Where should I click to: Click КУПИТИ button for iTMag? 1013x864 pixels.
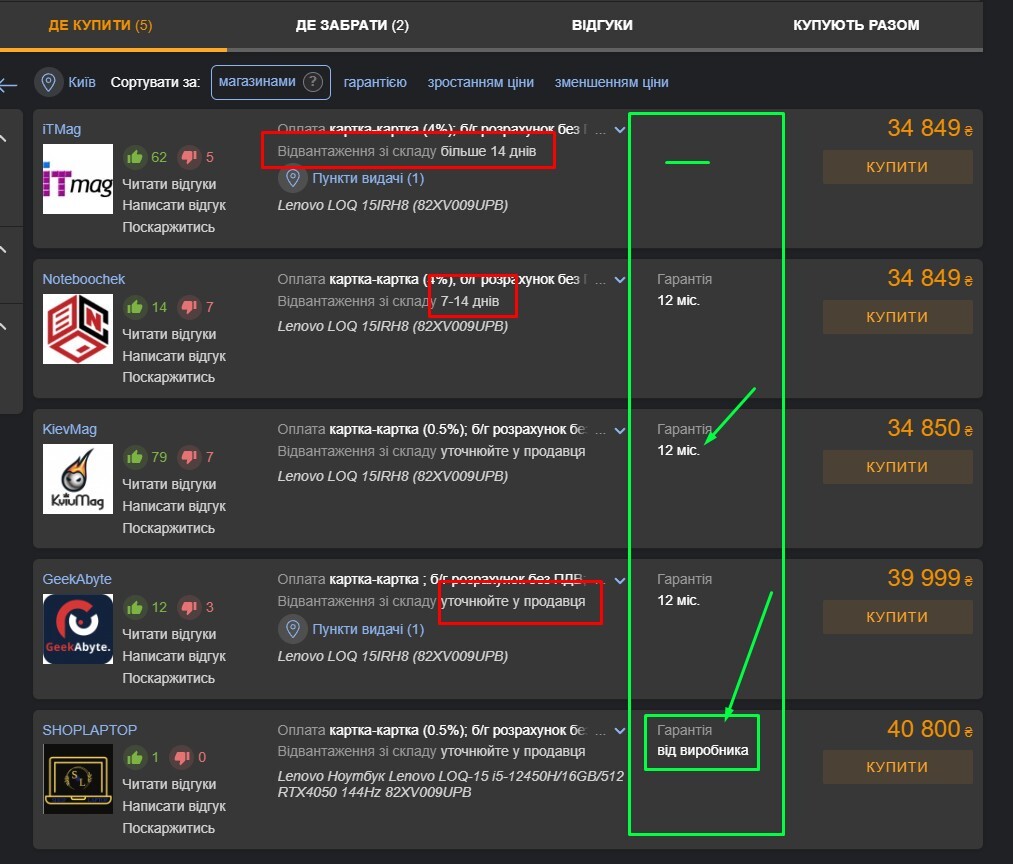click(x=897, y=167)
